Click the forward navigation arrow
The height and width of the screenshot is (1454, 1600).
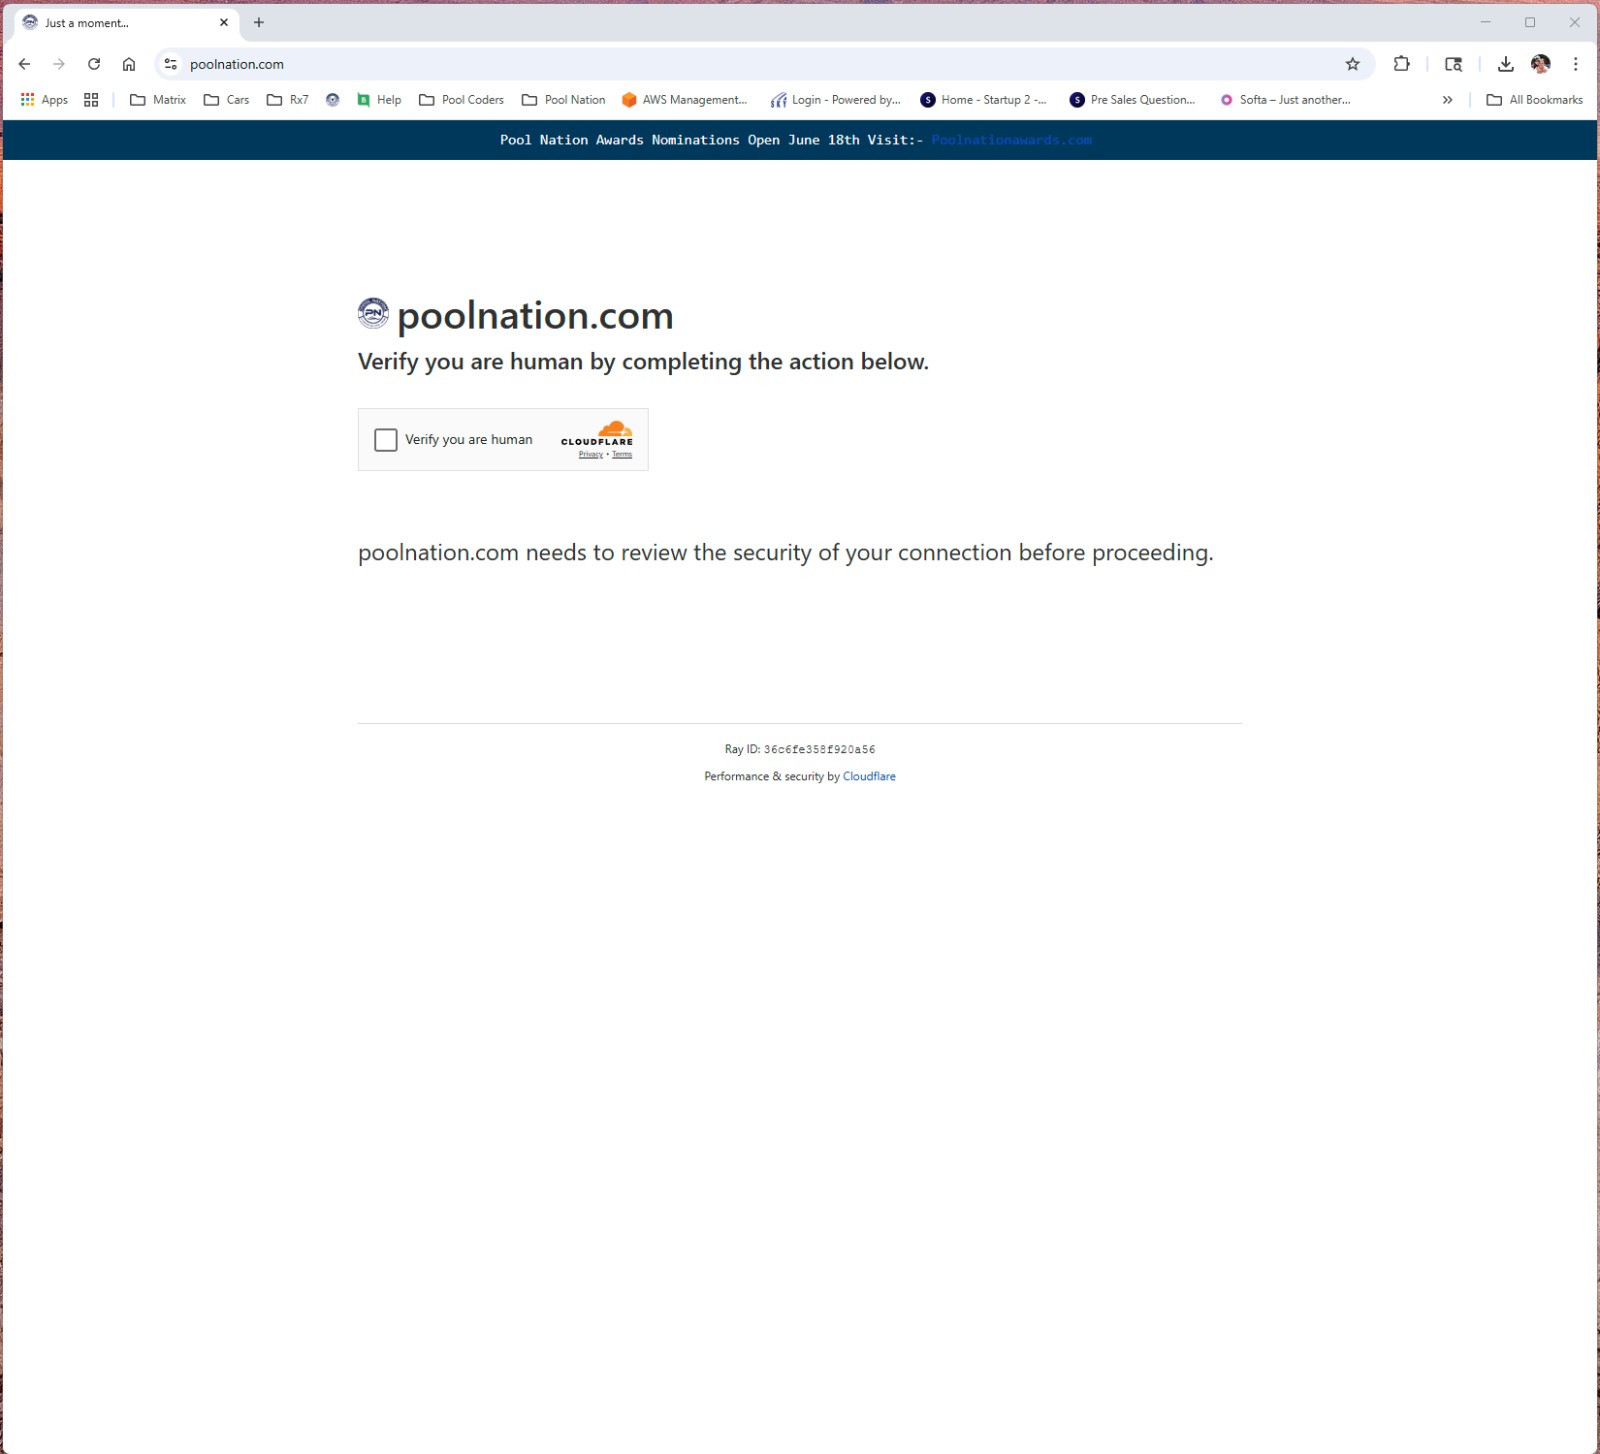click(x=59, y=64)
